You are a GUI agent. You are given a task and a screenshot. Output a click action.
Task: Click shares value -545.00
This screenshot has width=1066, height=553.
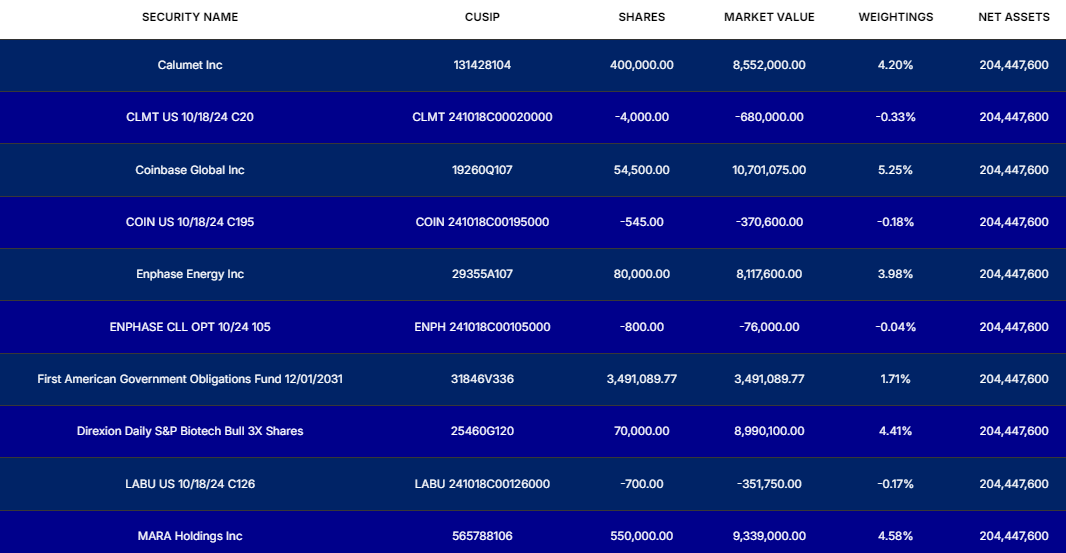(x=642, y=222)
